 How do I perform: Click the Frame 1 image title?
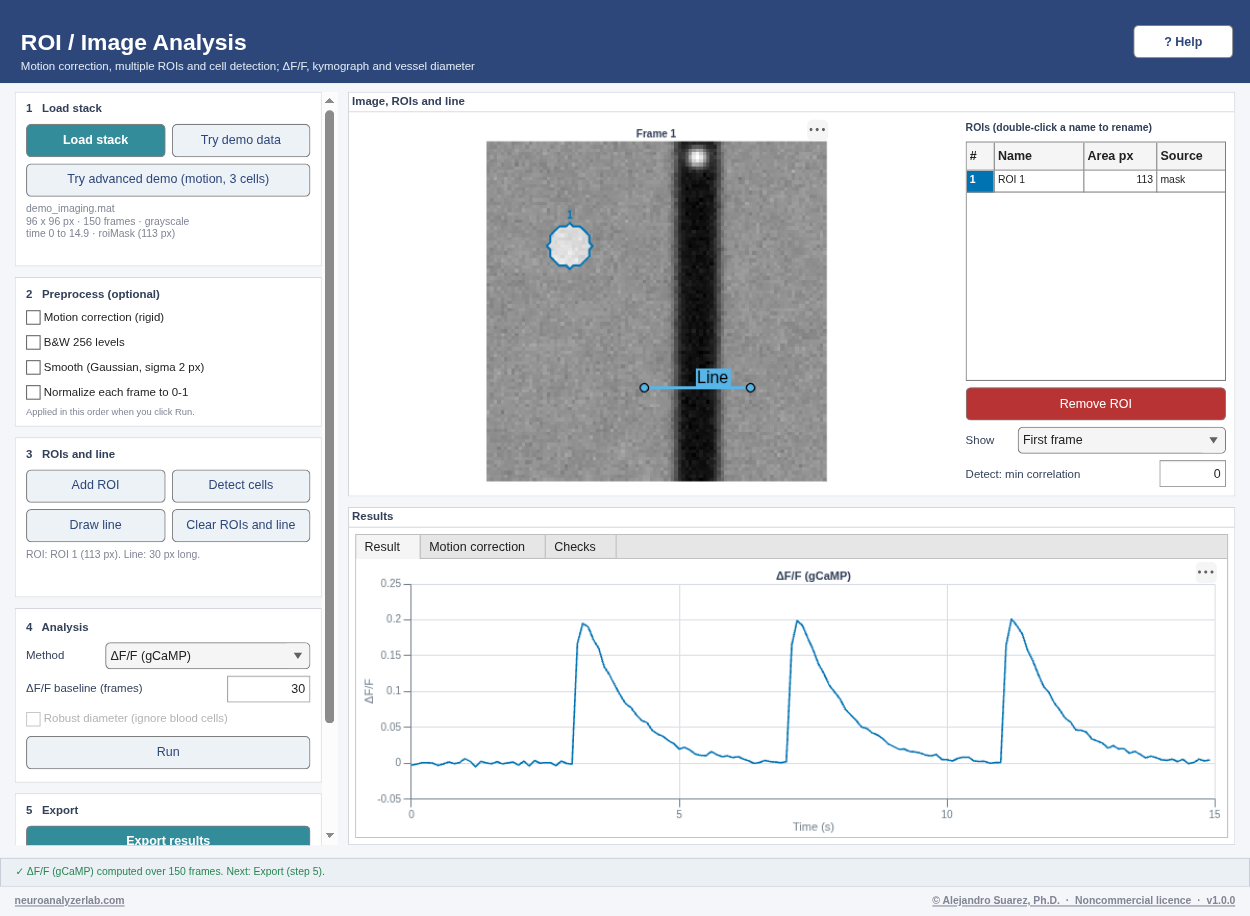point(656,134)
